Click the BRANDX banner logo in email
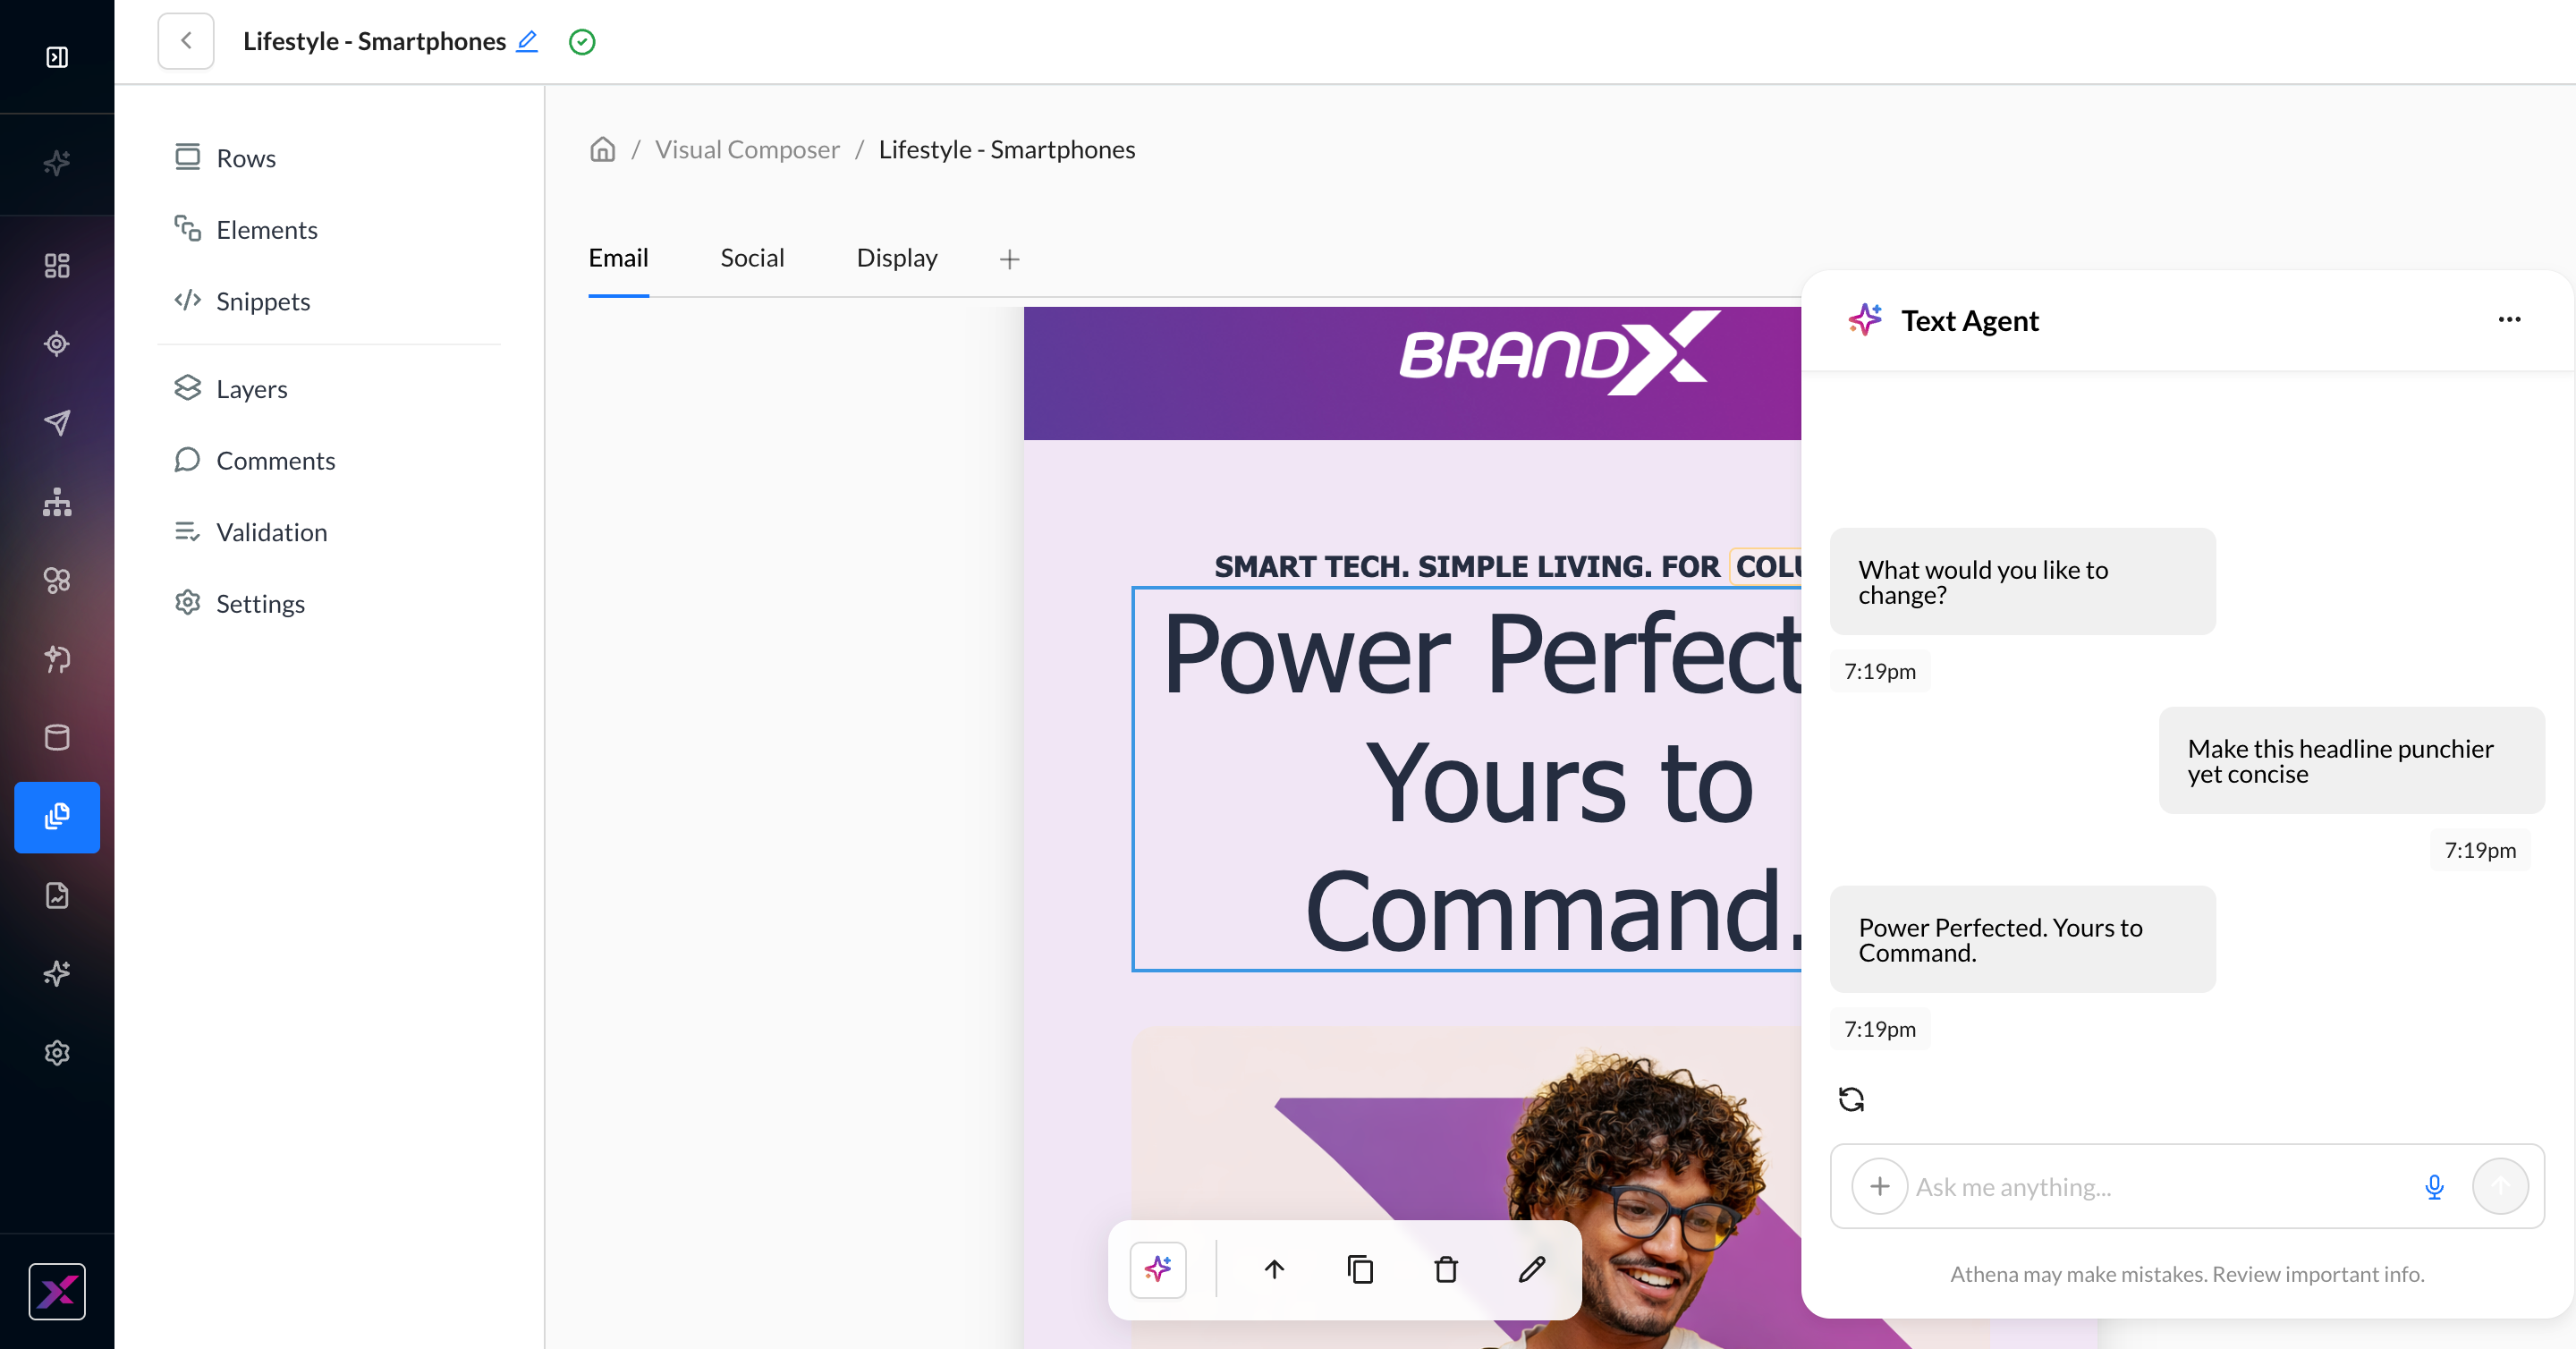This screenshot has height=1349, width=2576. click(1559, 353)
